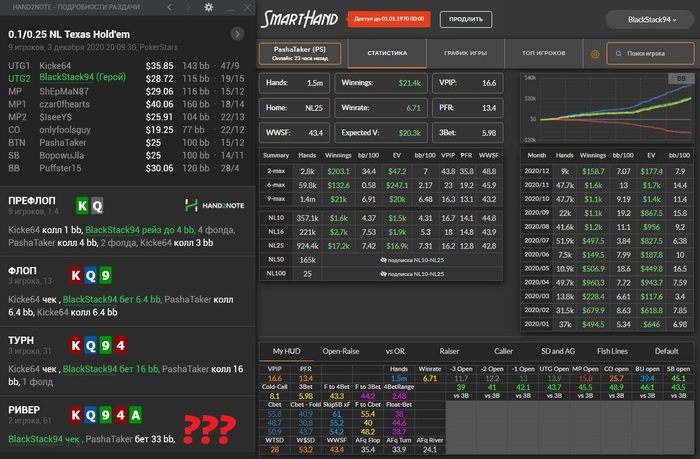Go to next hand arrow in title bar
The height and width of the screenshot is (459, 700).
[188, 7]
